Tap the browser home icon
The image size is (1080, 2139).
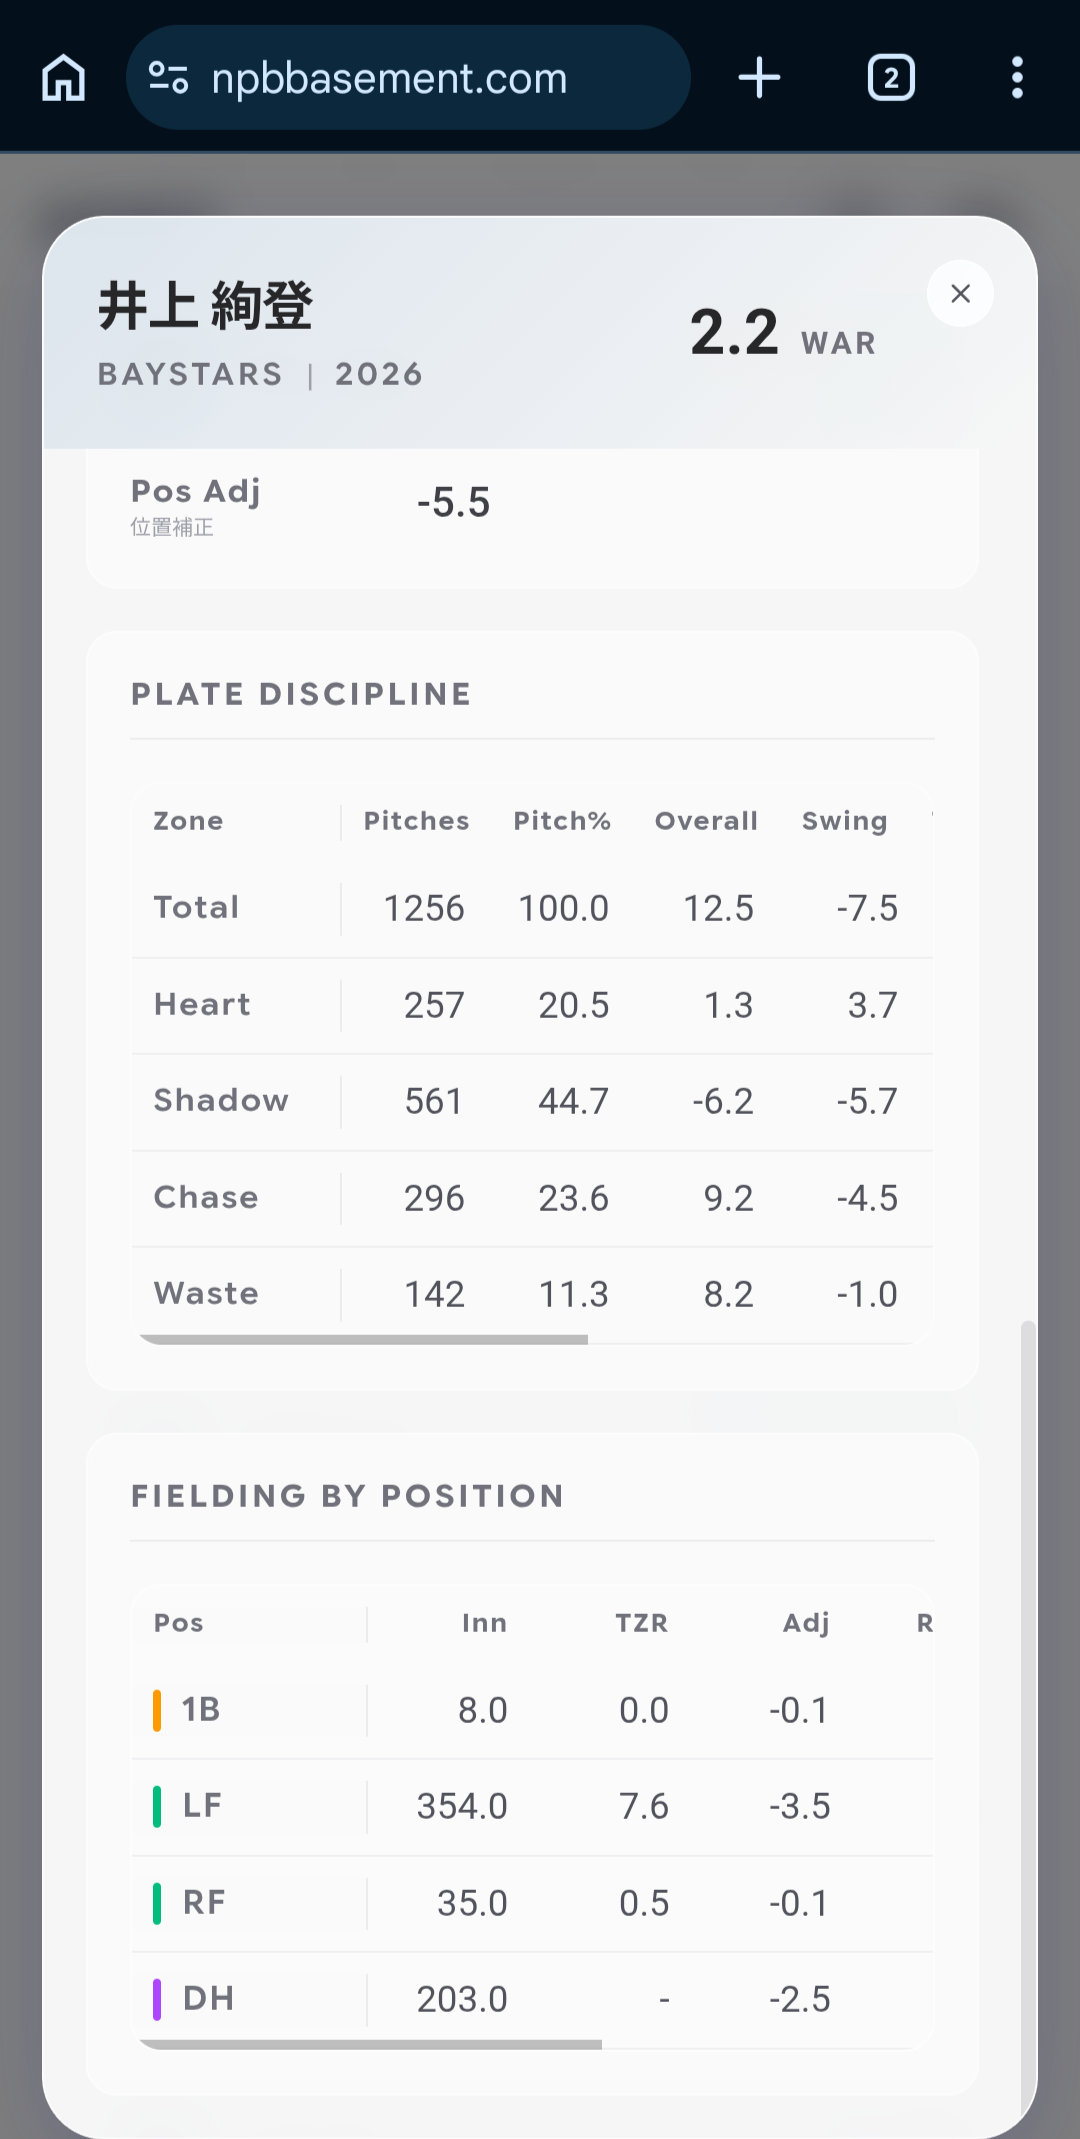(x=64, y=78)
